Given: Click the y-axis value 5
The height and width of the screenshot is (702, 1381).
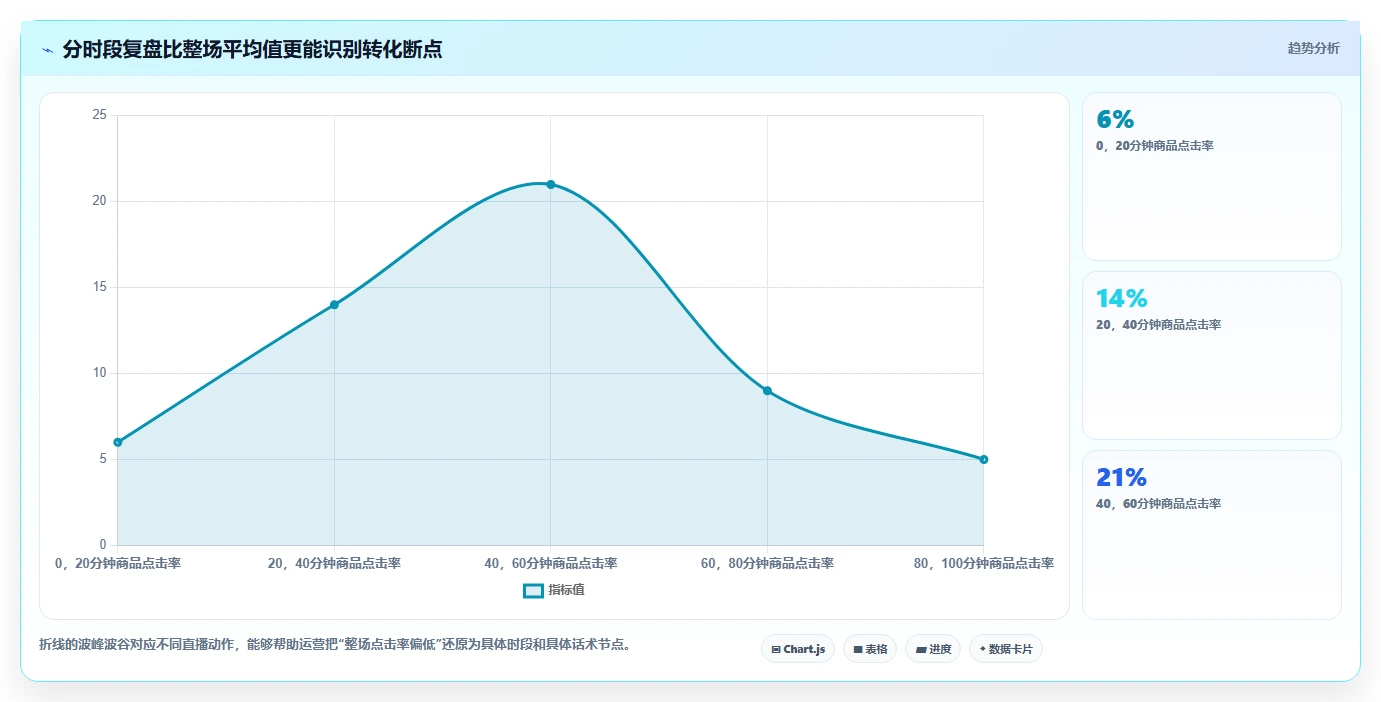Looking at the screenshot, I should point(102,459).
